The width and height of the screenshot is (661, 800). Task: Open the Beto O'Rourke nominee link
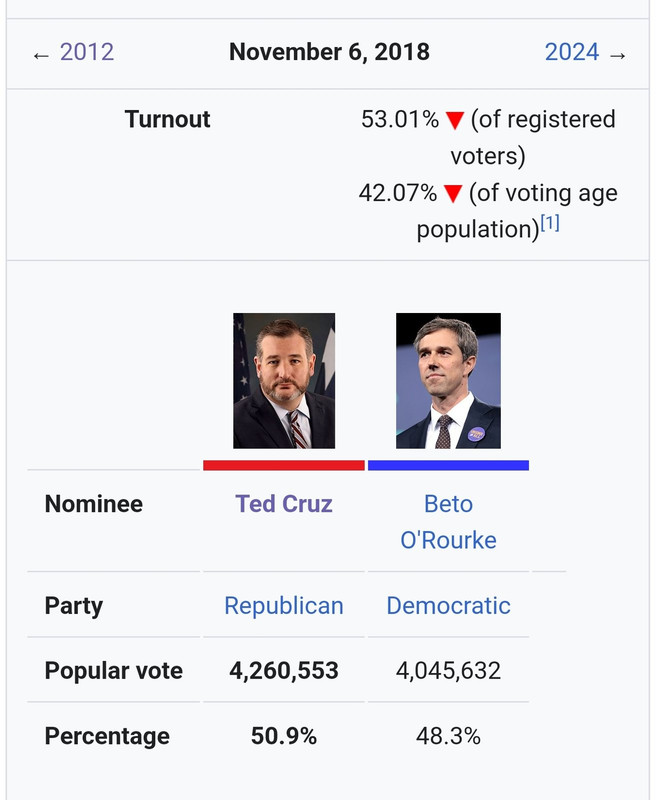448,522
